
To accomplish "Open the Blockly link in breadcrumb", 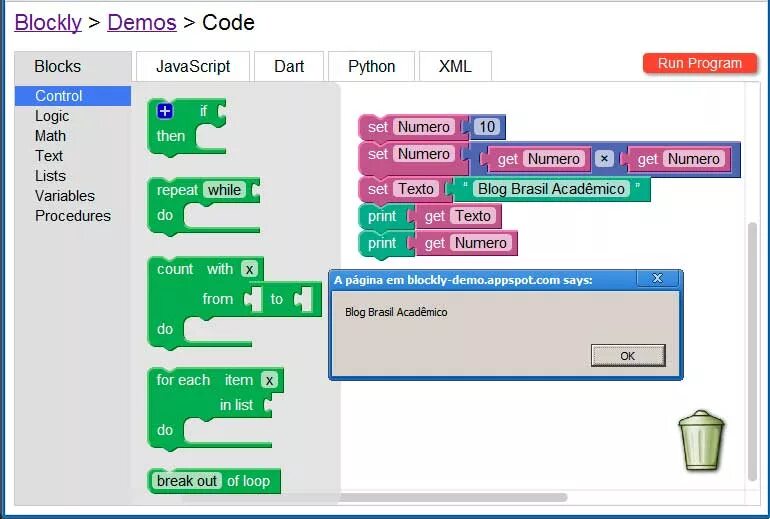I will (x=48, y=23).
